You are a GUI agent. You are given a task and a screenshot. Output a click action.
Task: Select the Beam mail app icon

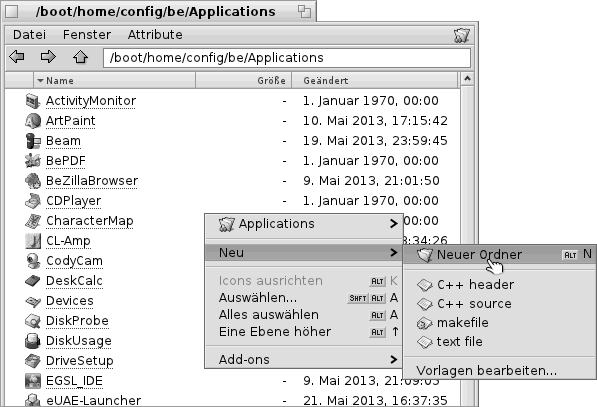(x=33, y=141)
